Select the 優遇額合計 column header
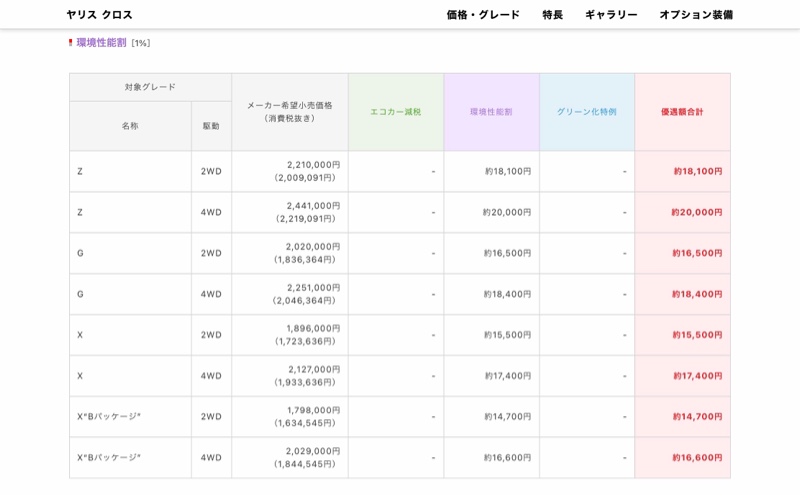The width and height of the screenshot is (800, 496). point(682,112)
